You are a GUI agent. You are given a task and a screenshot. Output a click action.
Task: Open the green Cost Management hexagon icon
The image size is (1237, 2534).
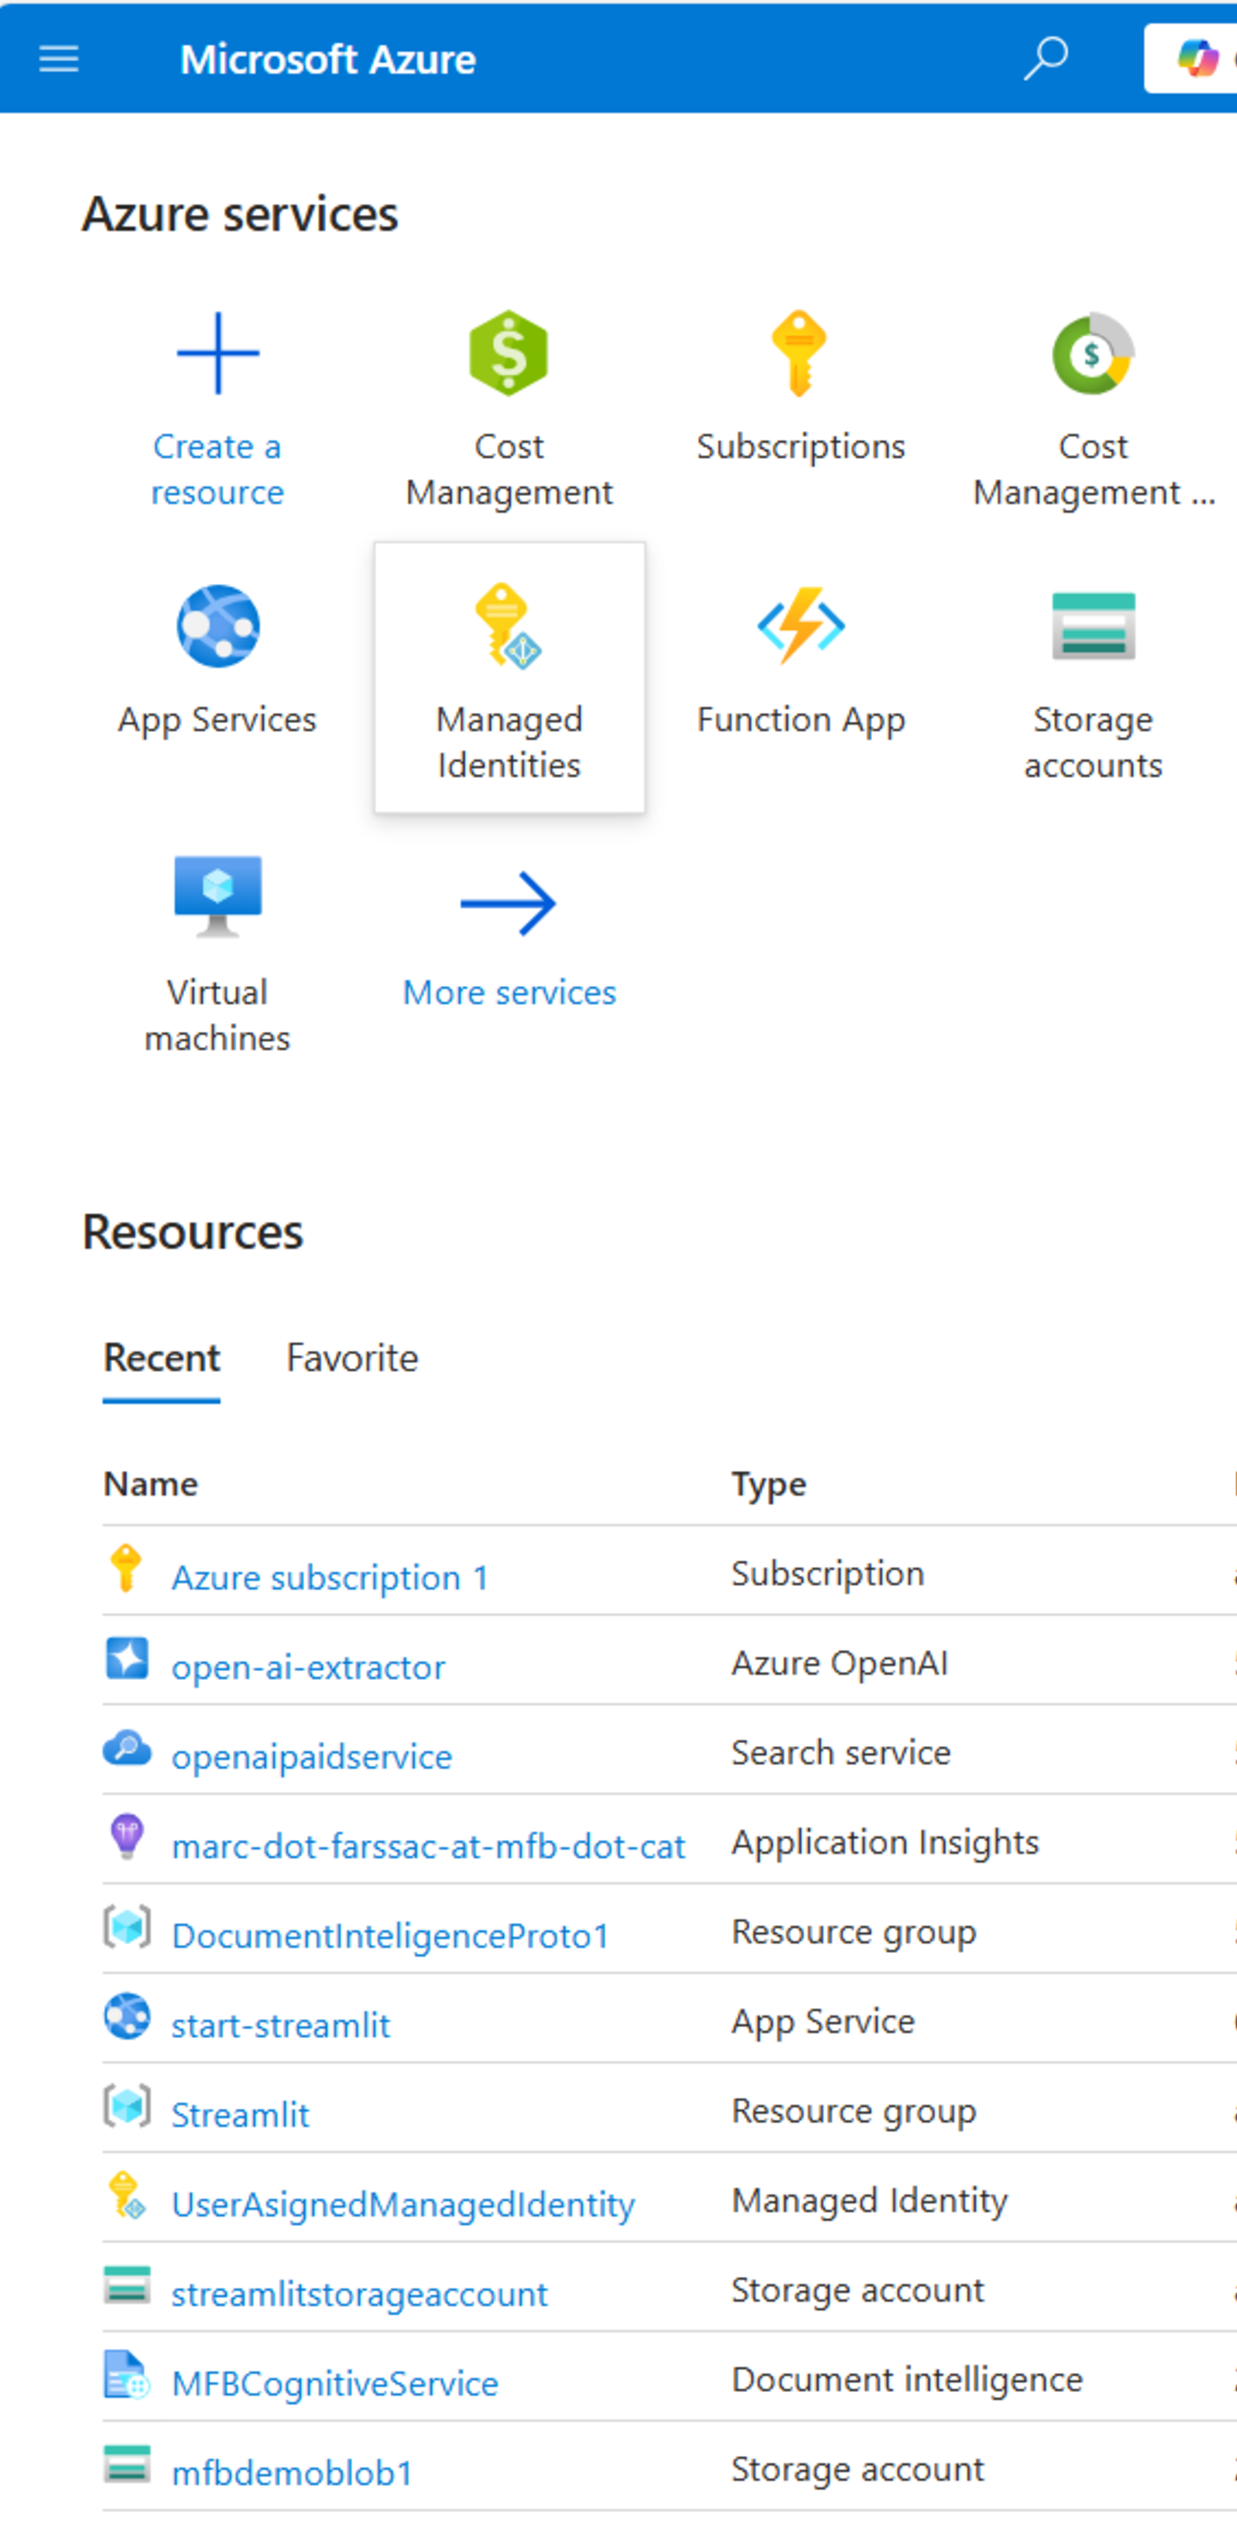point(508,354)
